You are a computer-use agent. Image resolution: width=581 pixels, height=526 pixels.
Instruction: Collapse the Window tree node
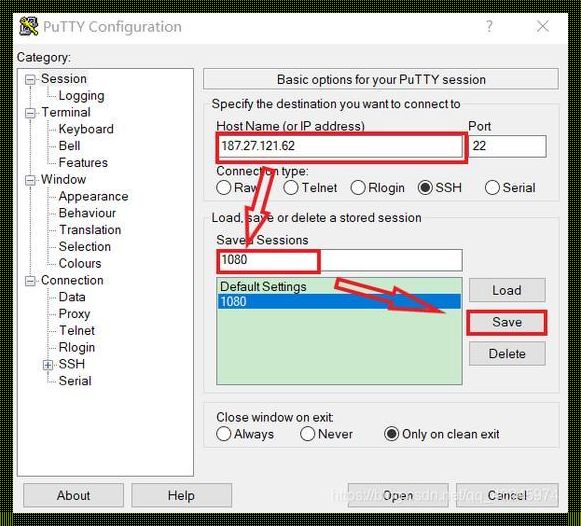pos(30,180)
